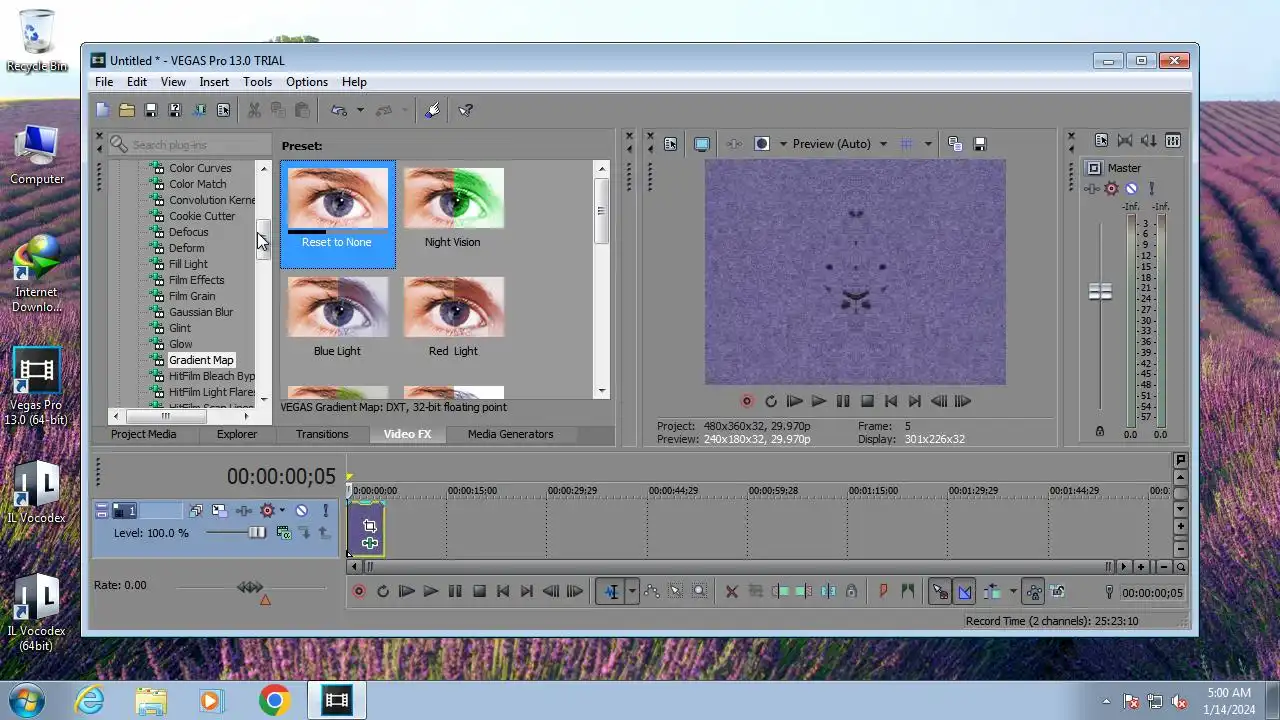The image size is (1280, 720).
Task: Open Undo history dropdown arrow
Action: (360, 110)
